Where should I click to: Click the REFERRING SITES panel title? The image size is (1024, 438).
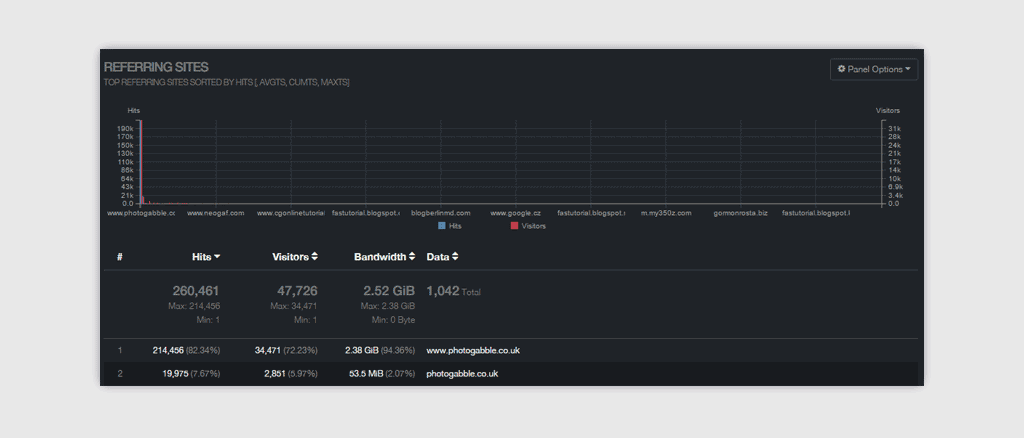[156, 67]
